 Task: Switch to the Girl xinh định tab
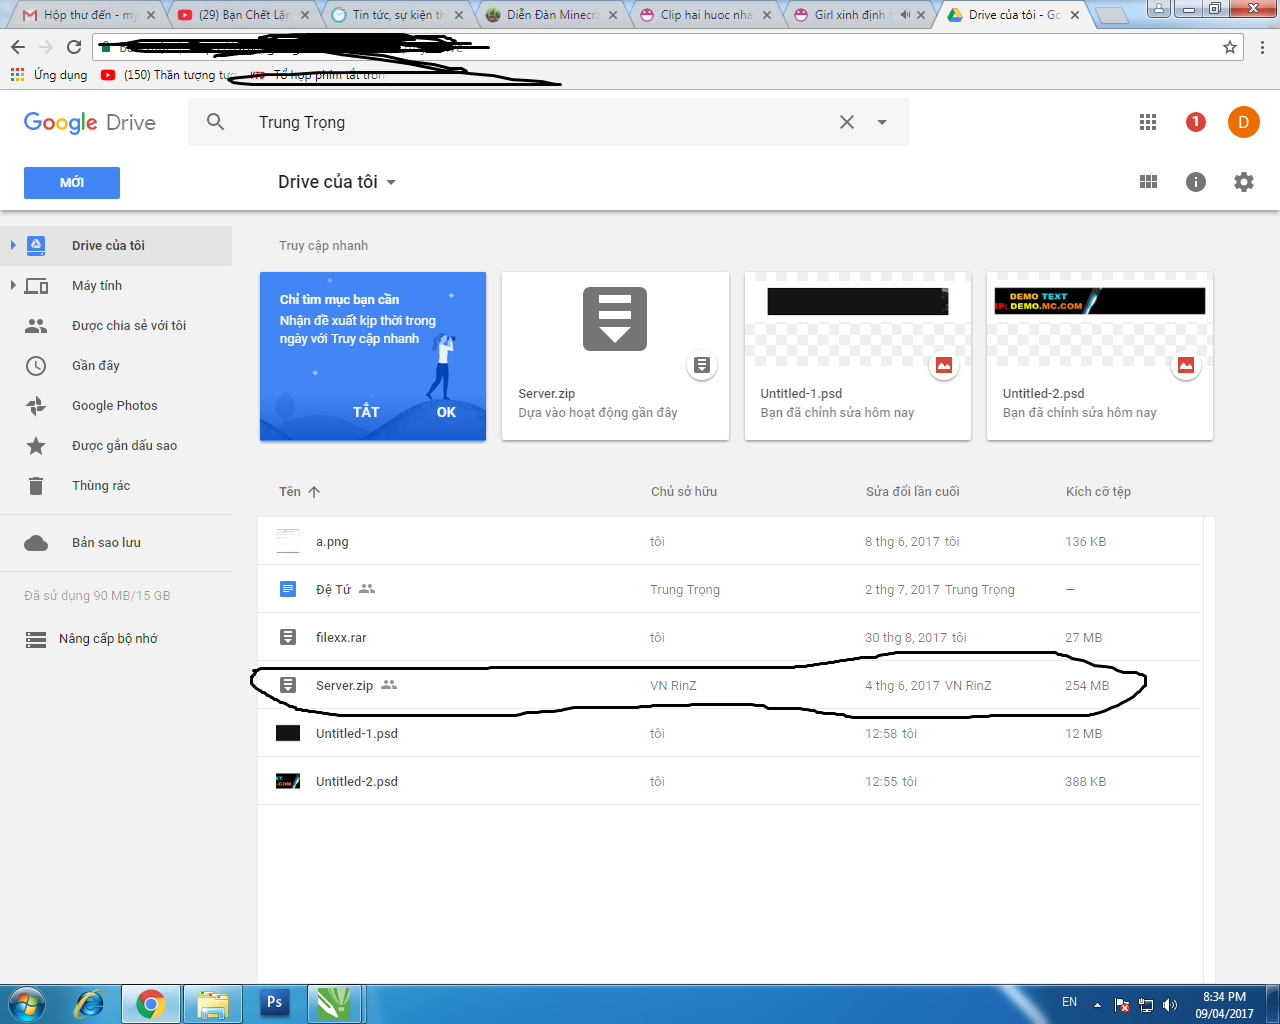pyautogui.click(x=860, y=15)
